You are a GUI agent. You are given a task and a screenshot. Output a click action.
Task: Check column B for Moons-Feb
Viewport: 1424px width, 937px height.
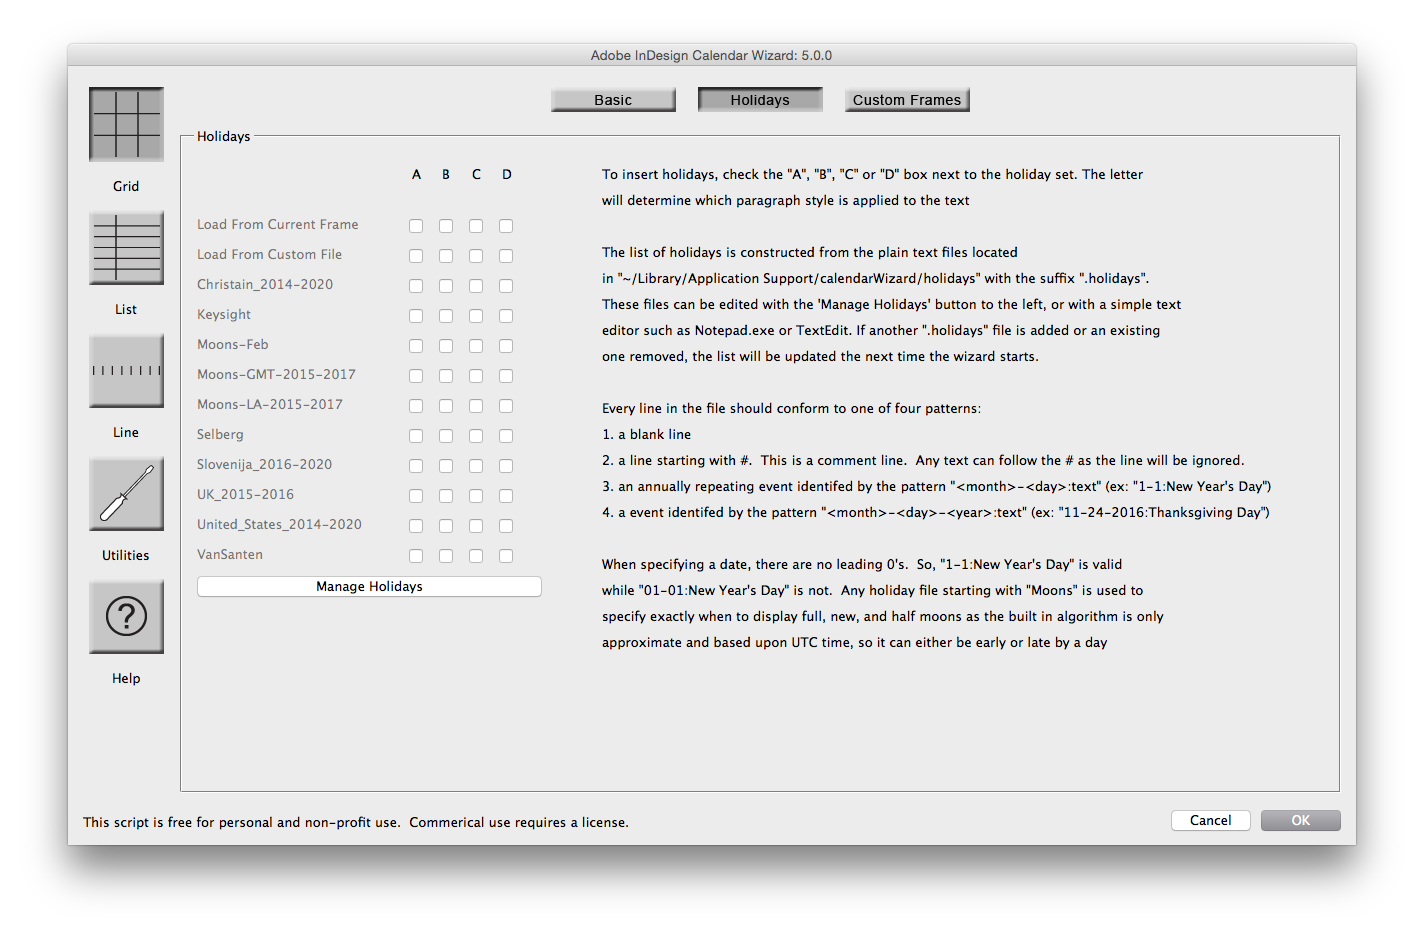click(x=446, y=345)
